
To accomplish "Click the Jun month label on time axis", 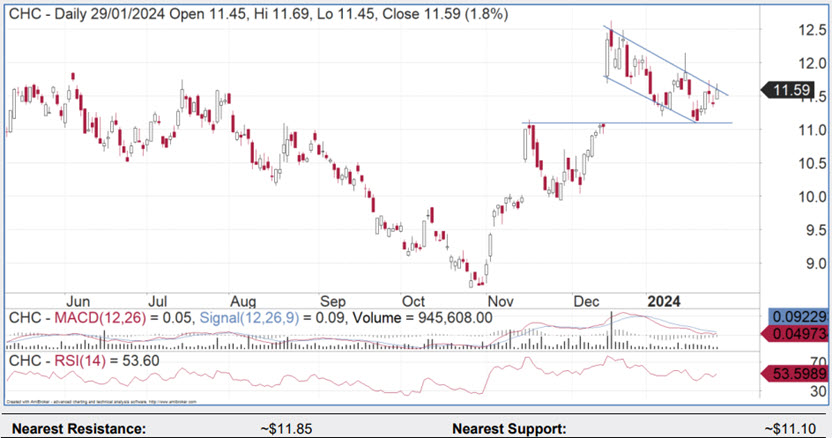I will [78, 302].
